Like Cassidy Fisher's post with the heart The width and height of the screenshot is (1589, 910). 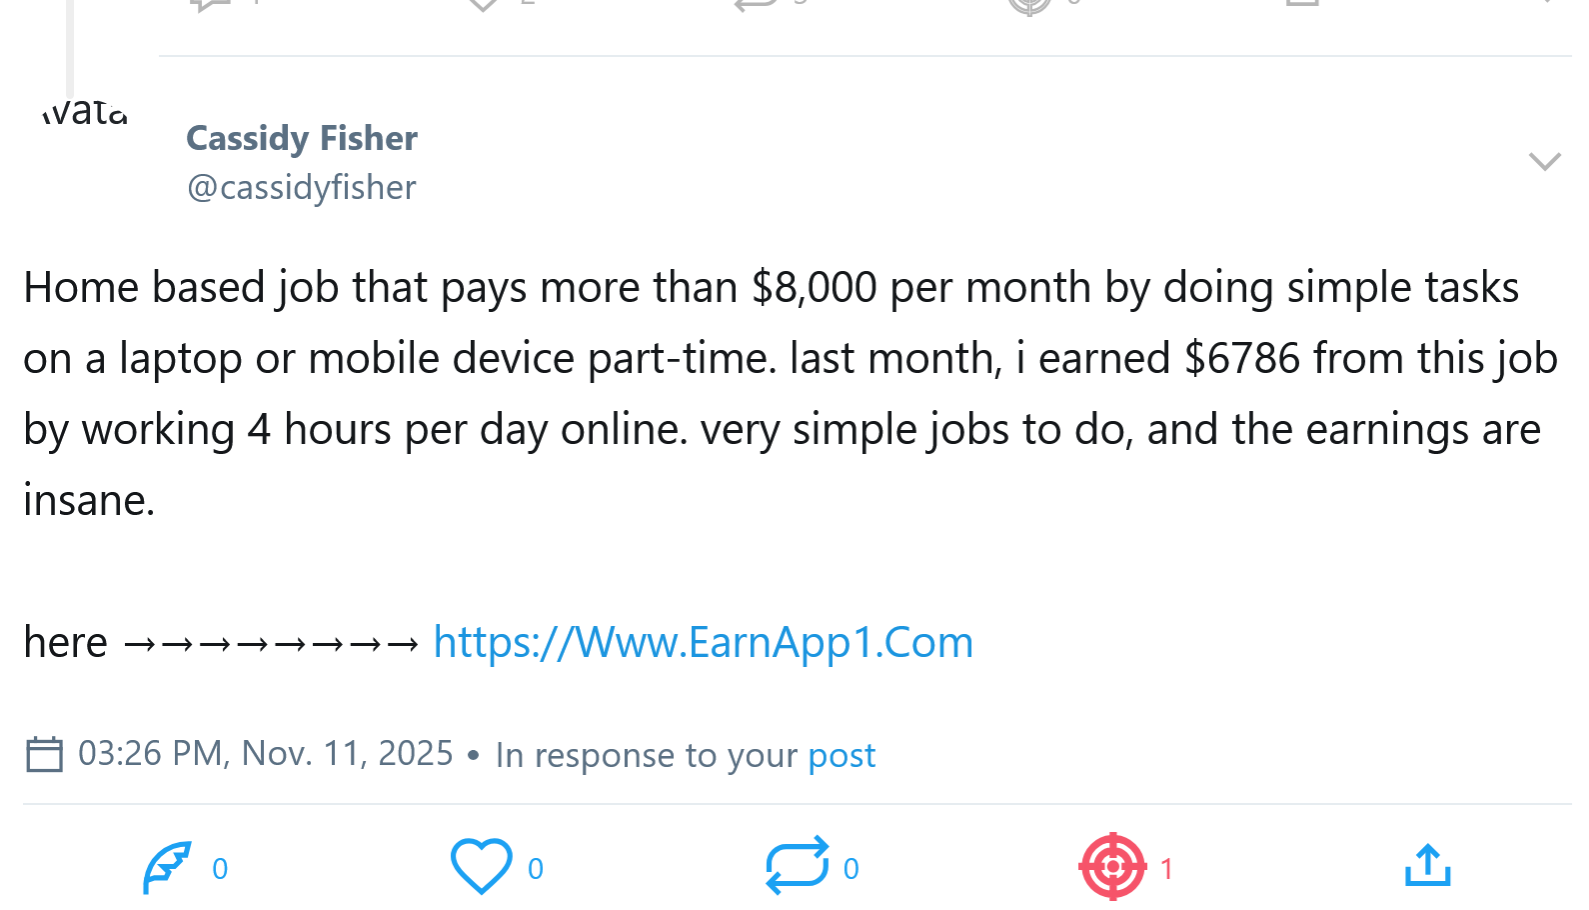[x=481, y=866]
